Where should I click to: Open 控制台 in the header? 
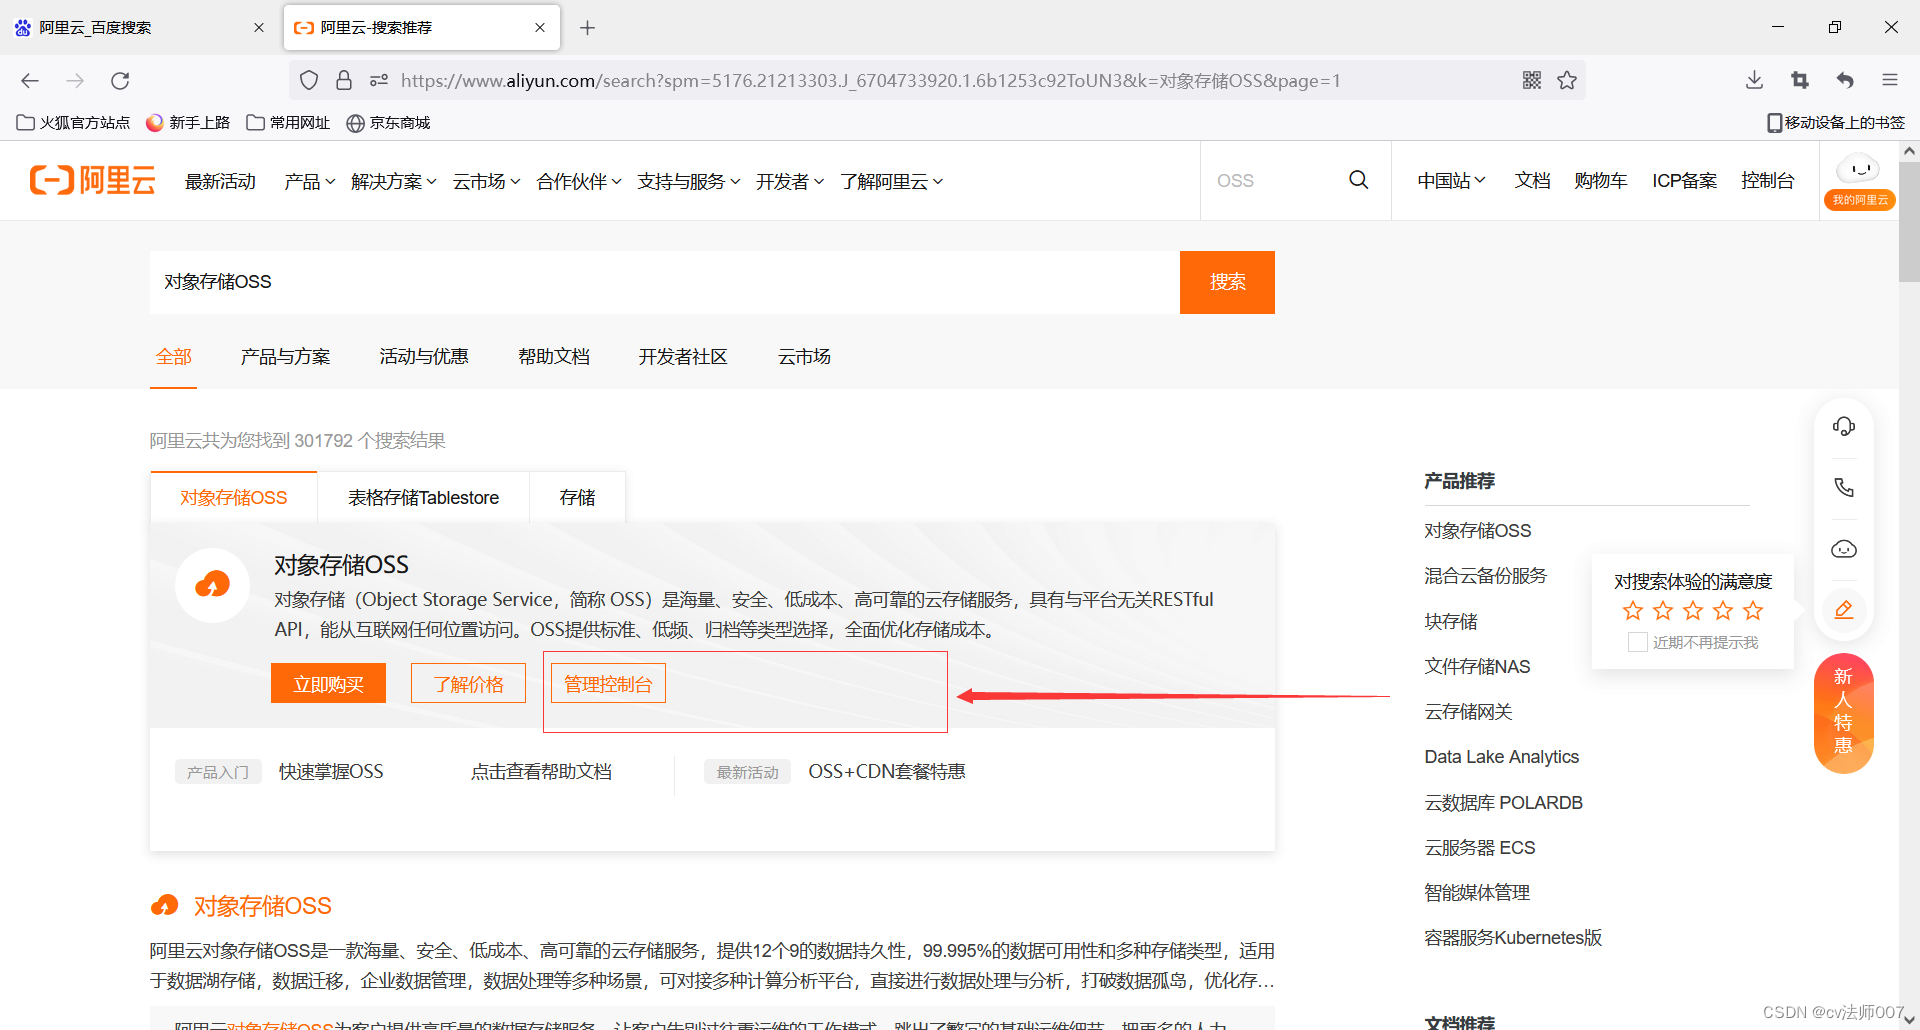click(x=1767, y=180)
